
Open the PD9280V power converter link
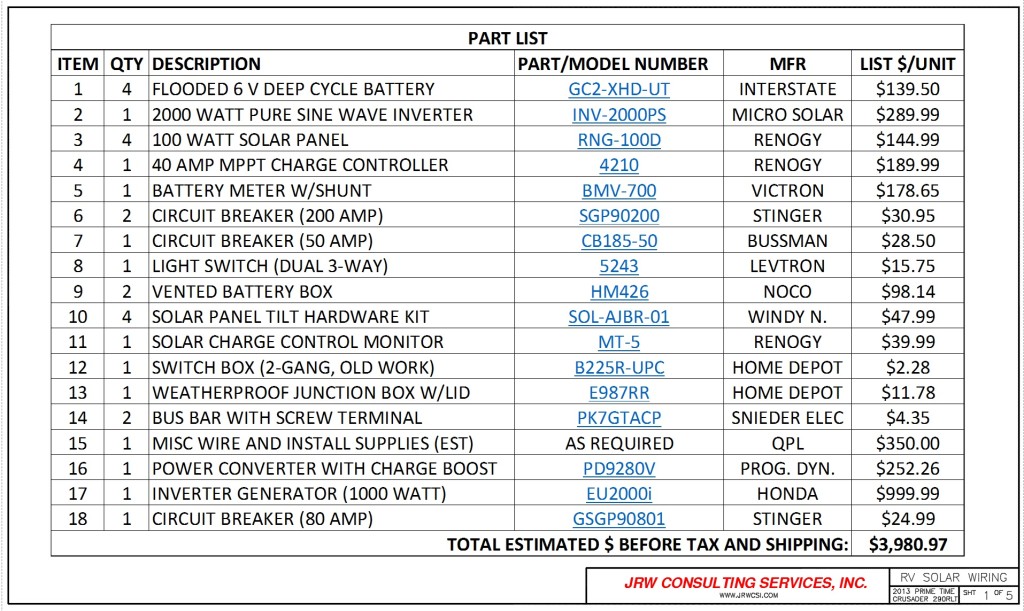(x=618, y=469)
